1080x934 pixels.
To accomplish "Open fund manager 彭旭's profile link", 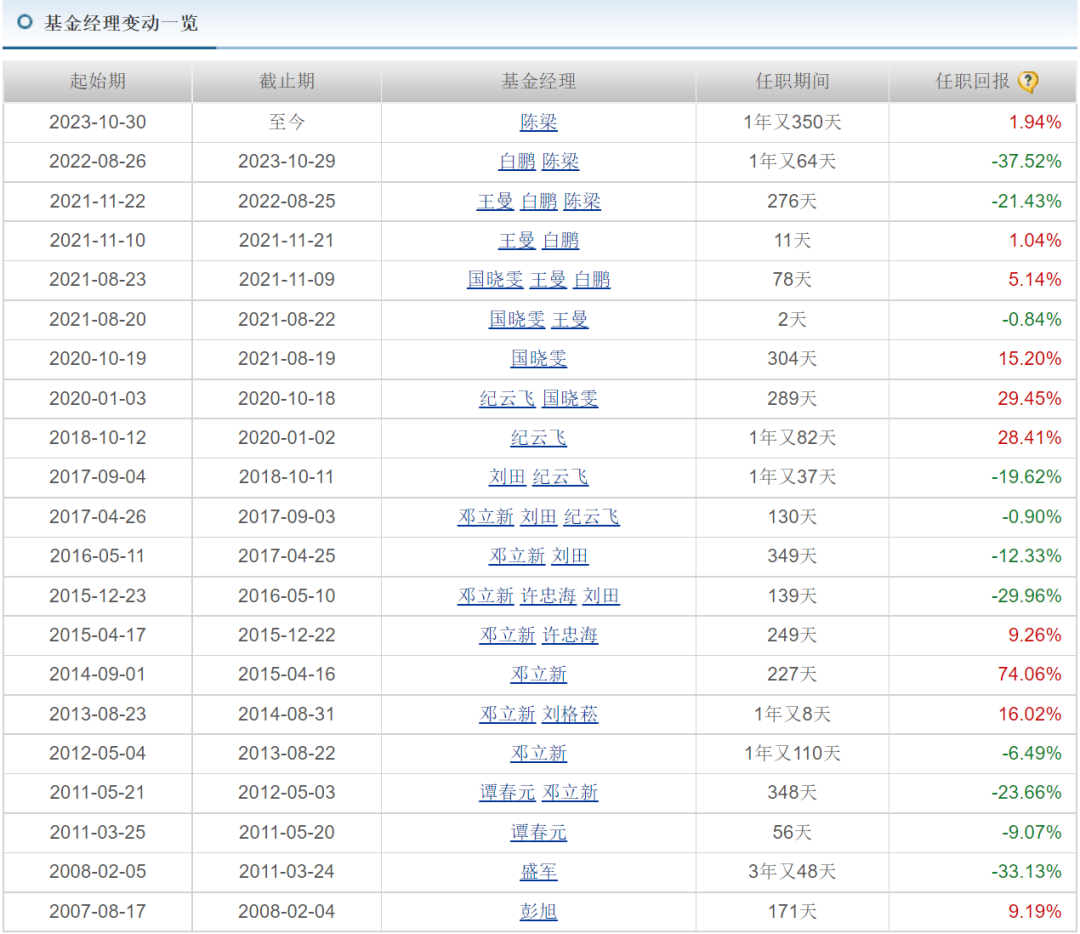I will click(539, 911).
